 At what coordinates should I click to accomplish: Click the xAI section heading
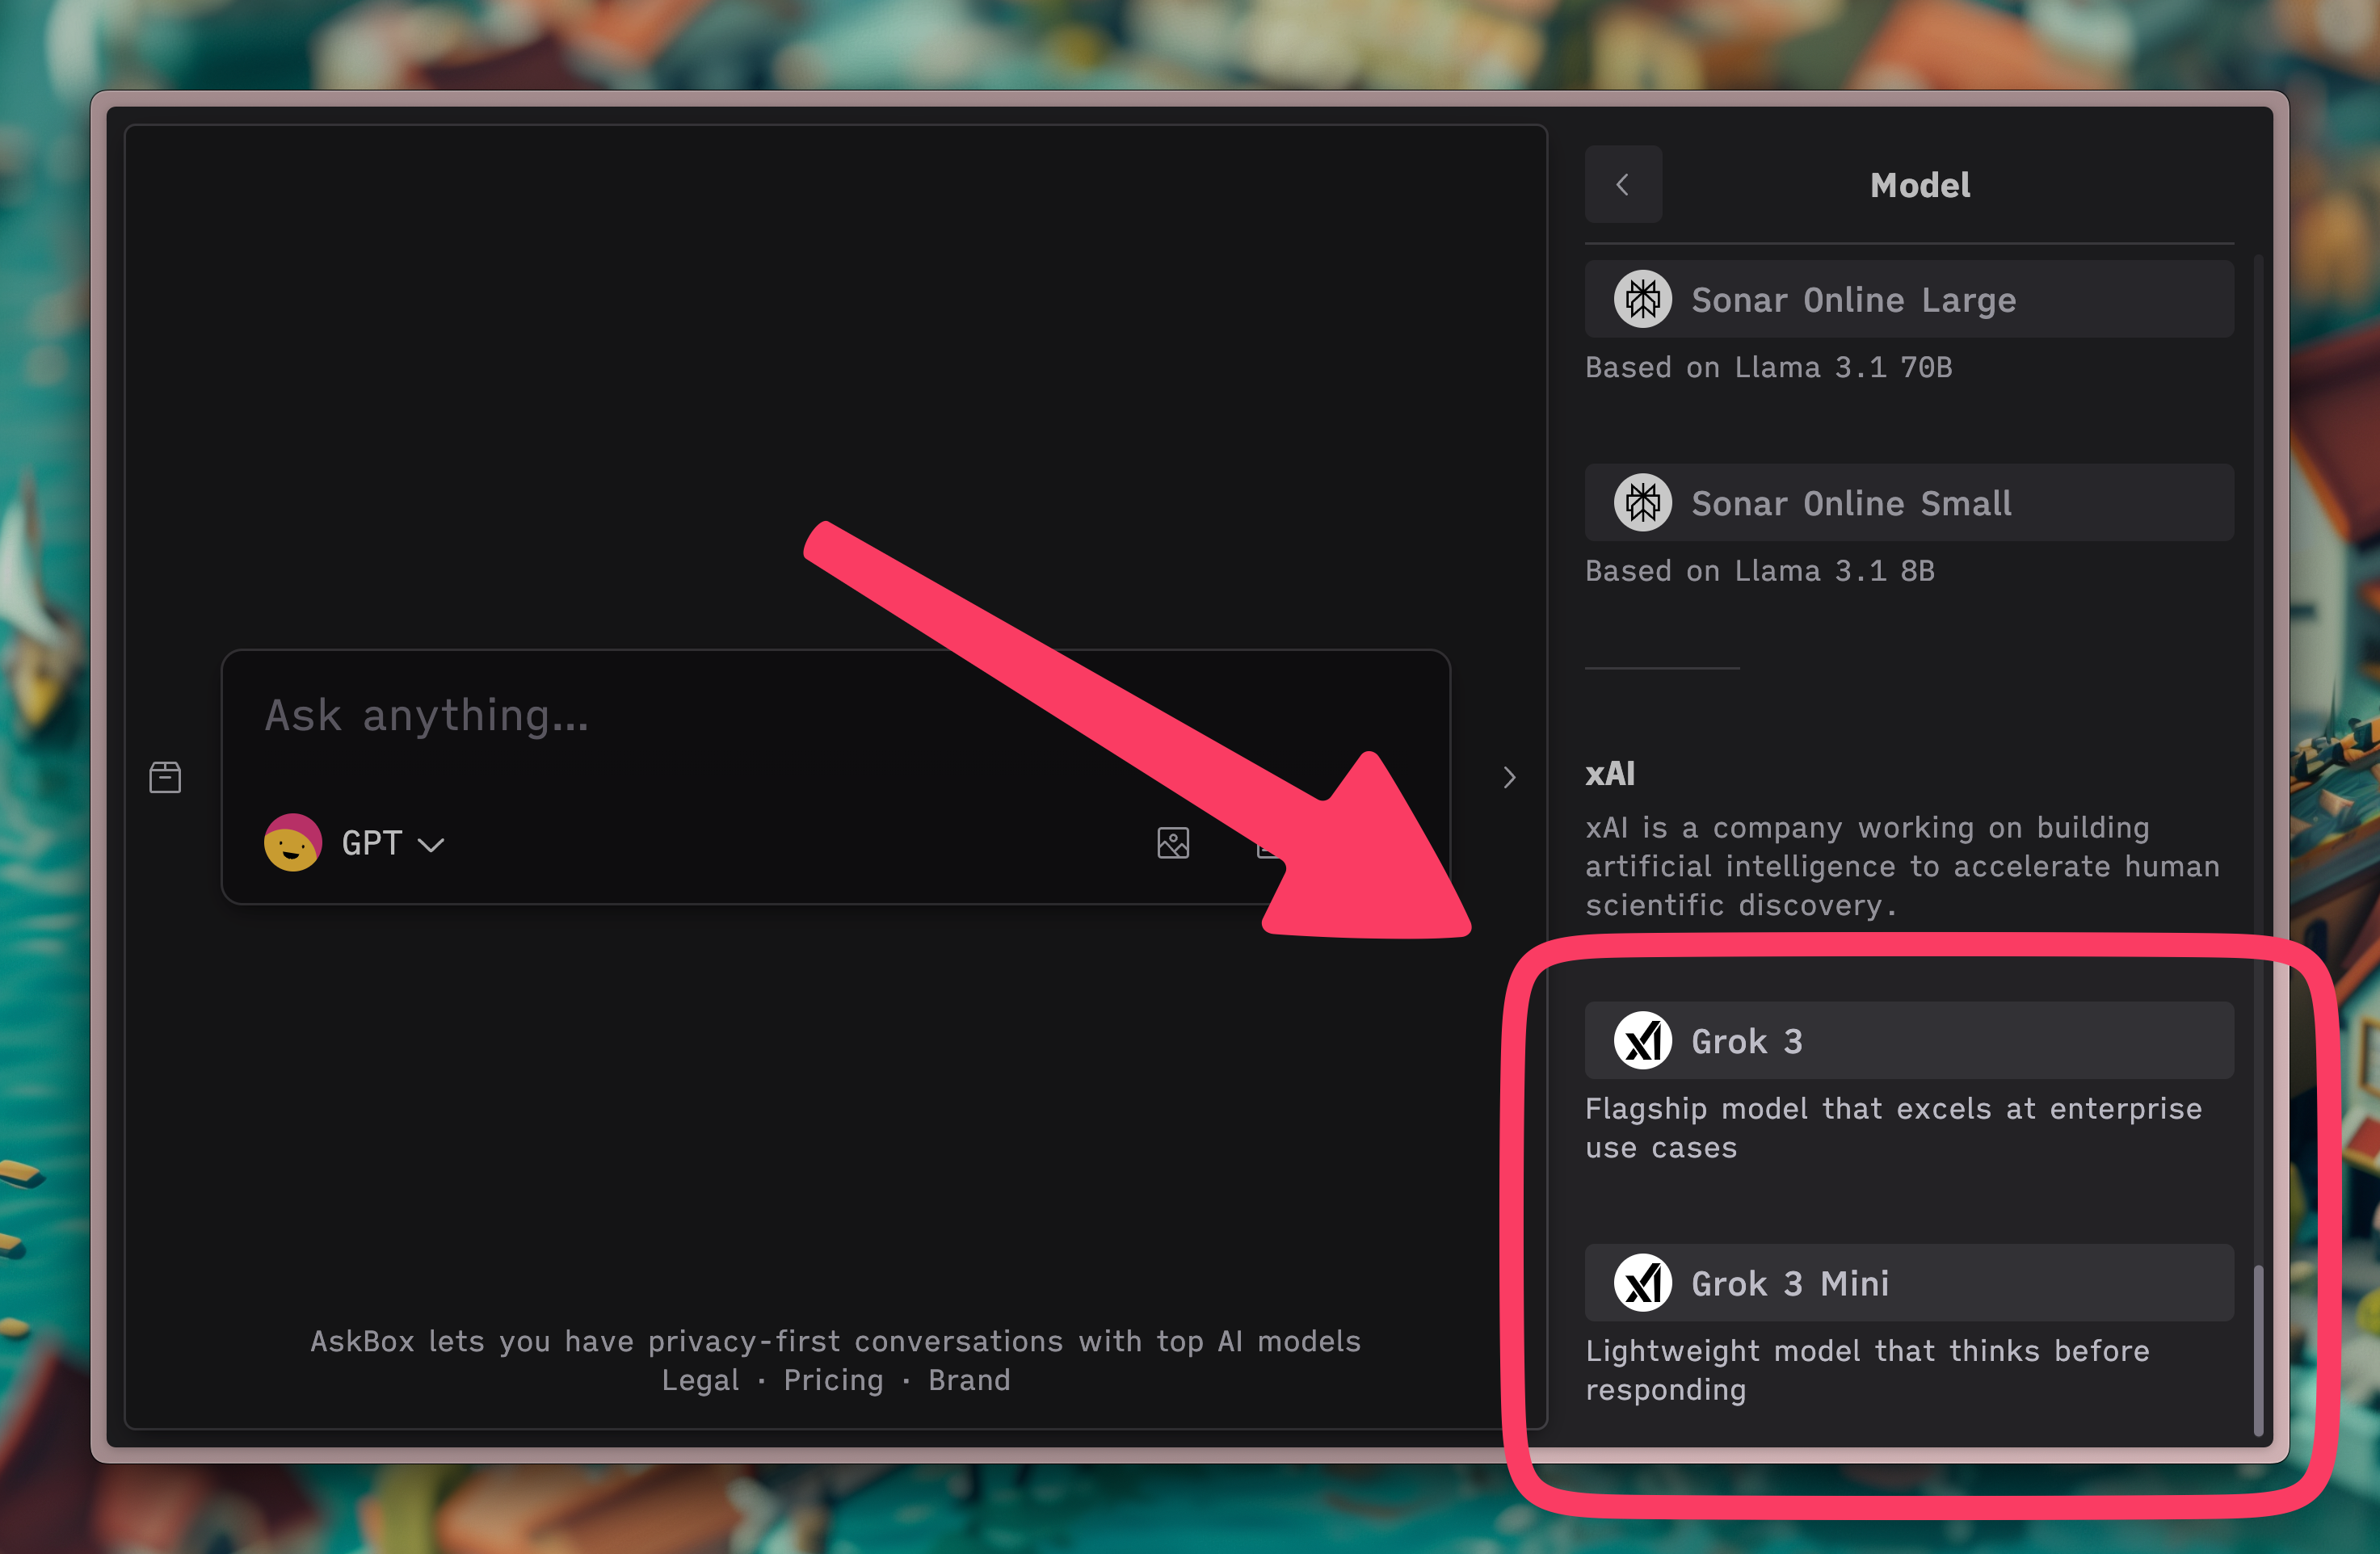coord(1610,774)
